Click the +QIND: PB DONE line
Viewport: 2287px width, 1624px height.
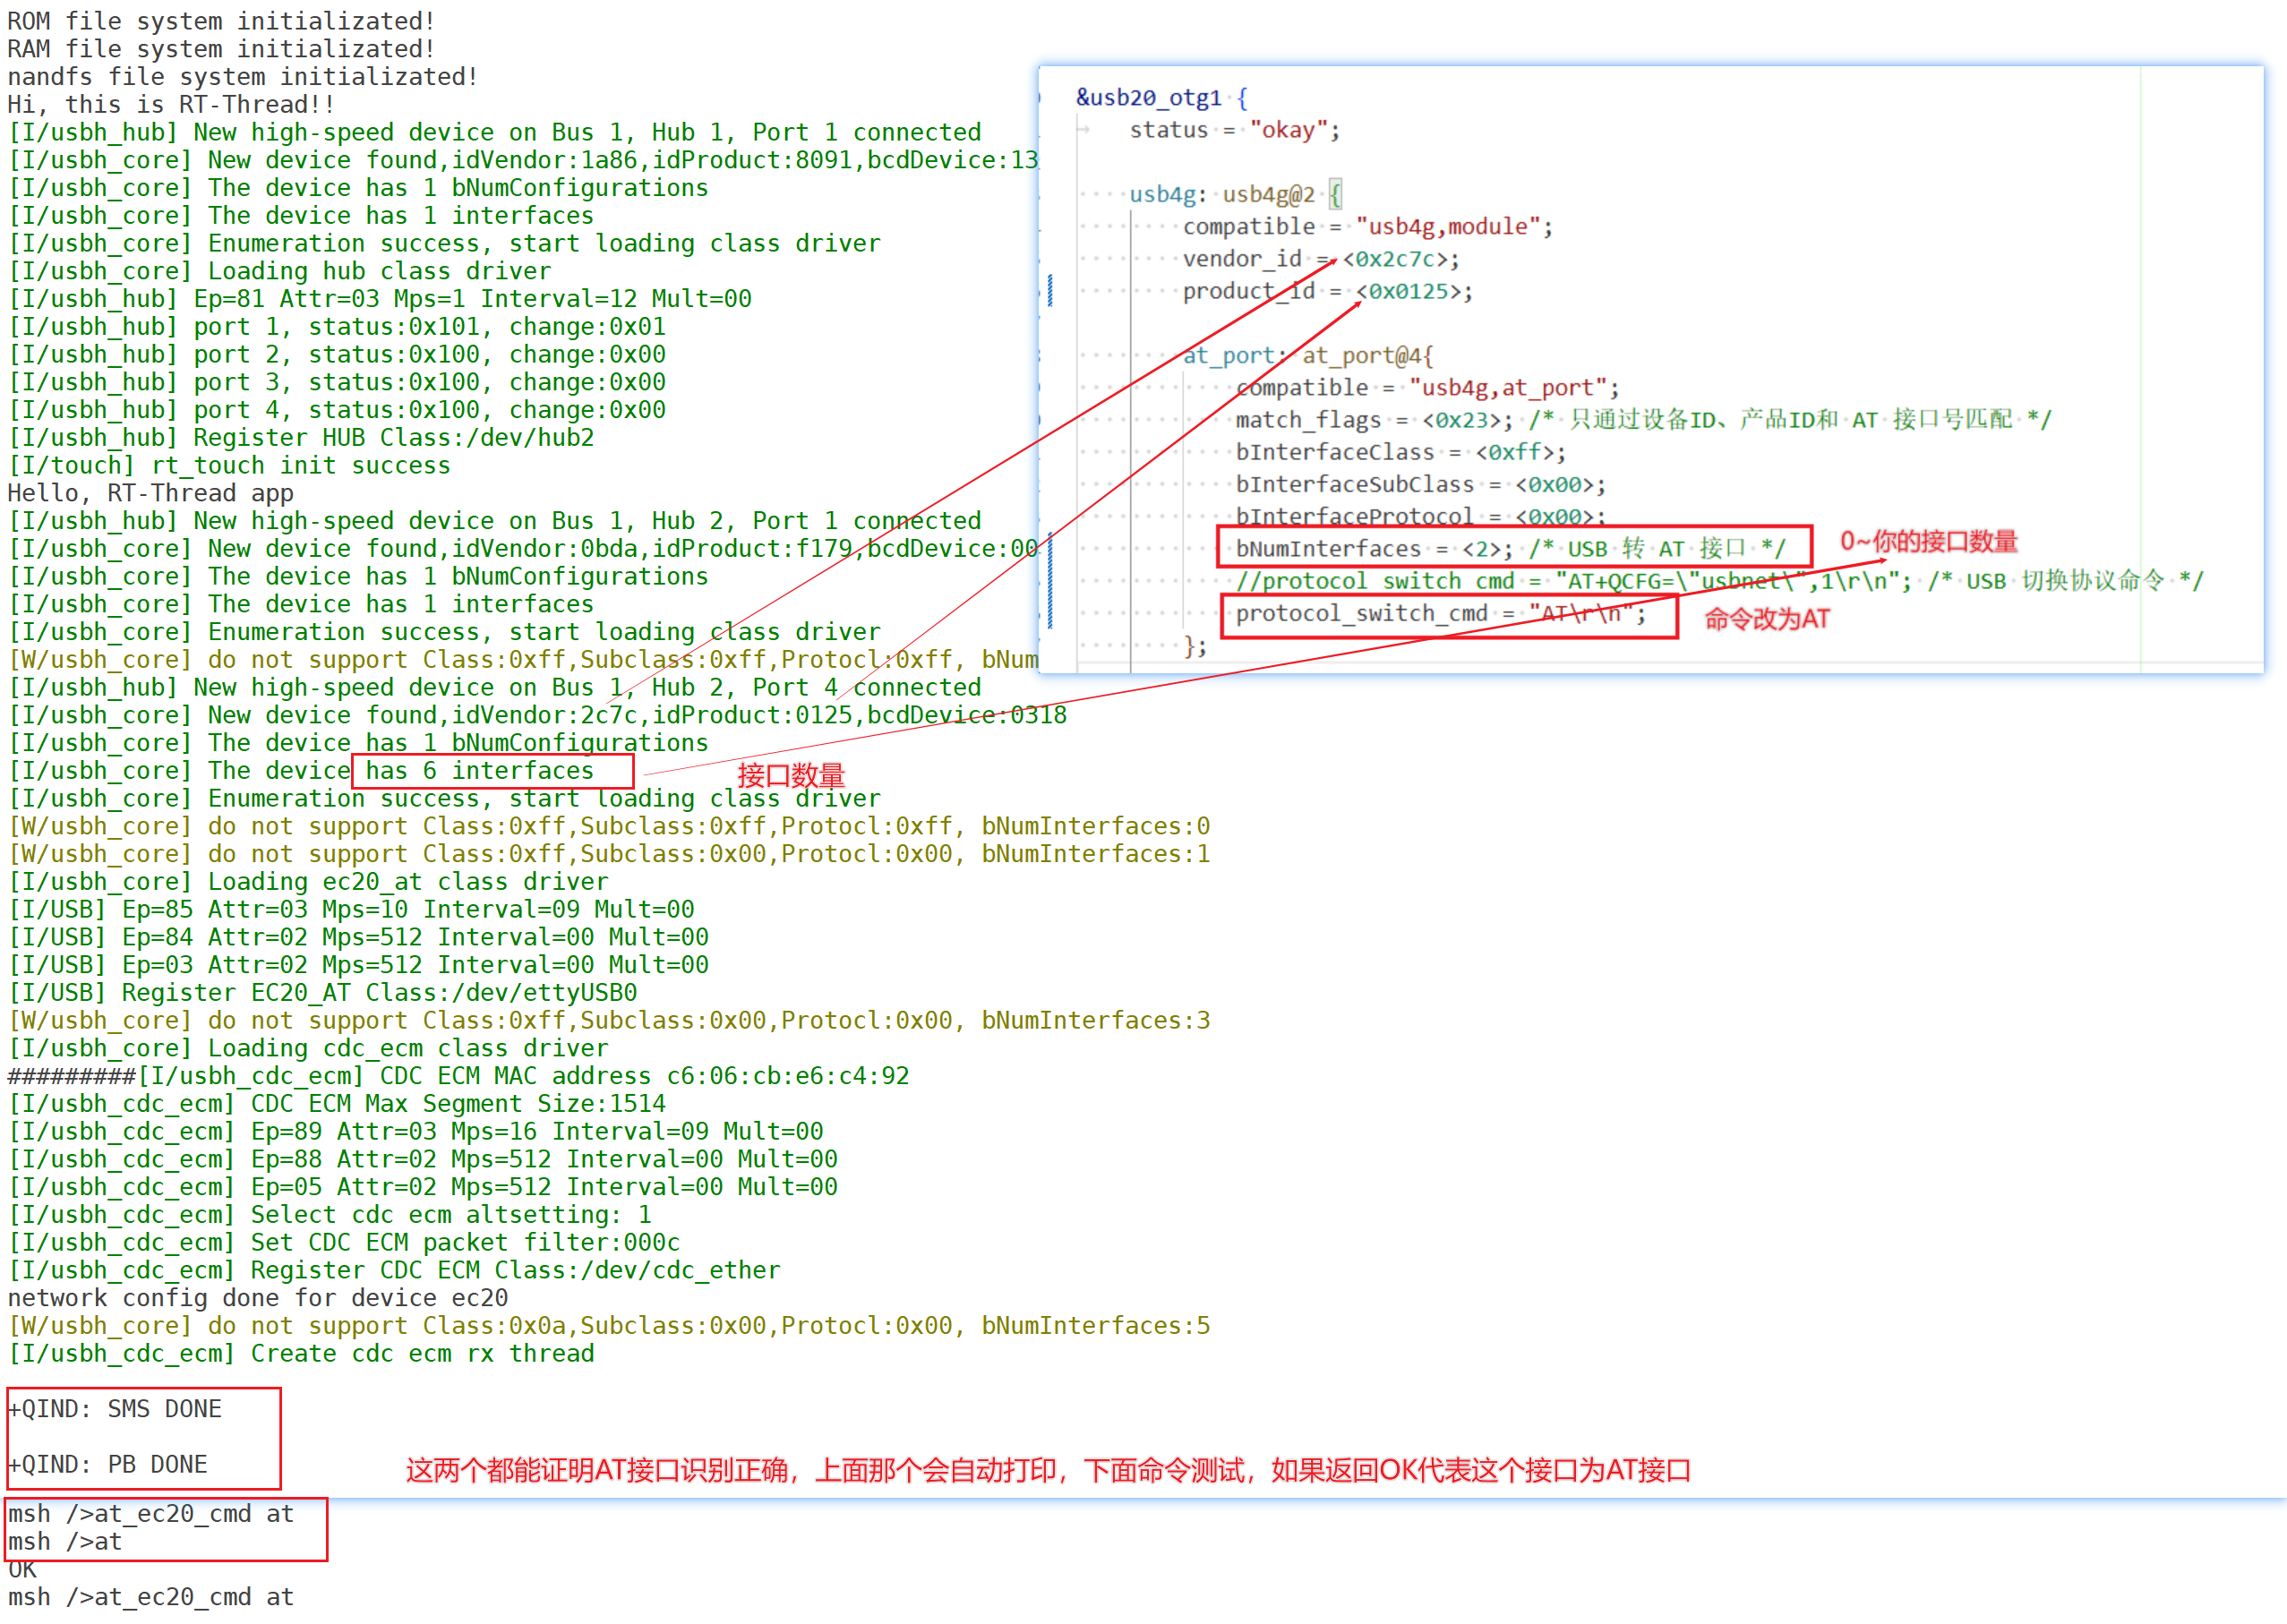pyautogui.click(x=108, y=1464)
